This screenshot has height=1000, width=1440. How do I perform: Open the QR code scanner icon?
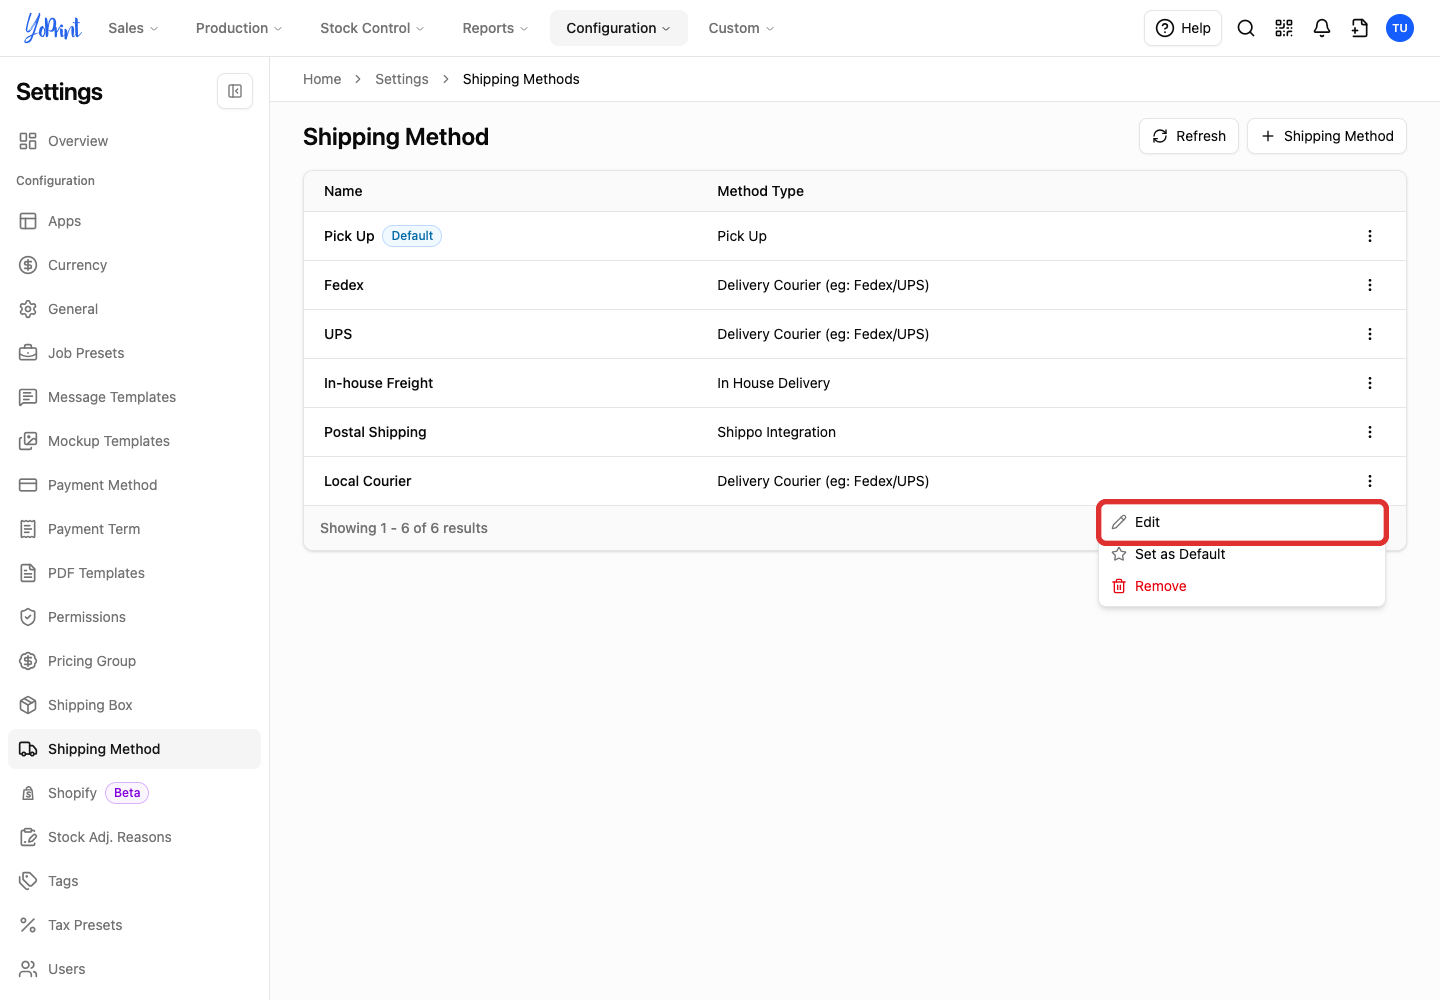(1284, 28)
